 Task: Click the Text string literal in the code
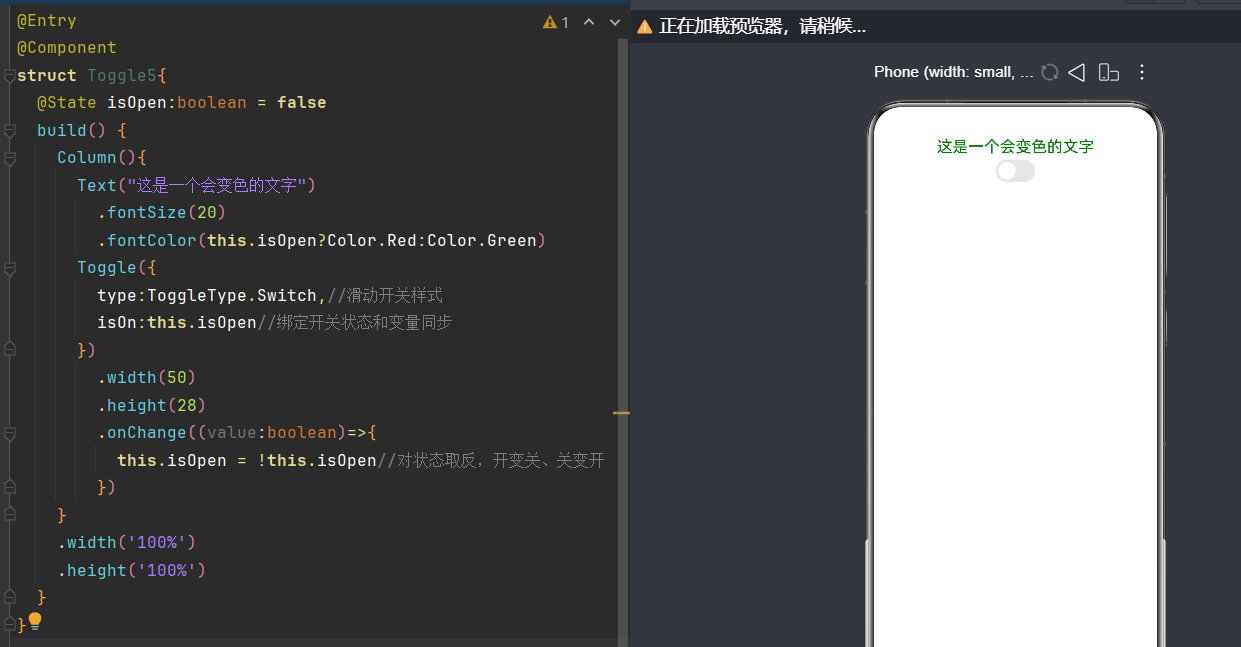(217, 185)
